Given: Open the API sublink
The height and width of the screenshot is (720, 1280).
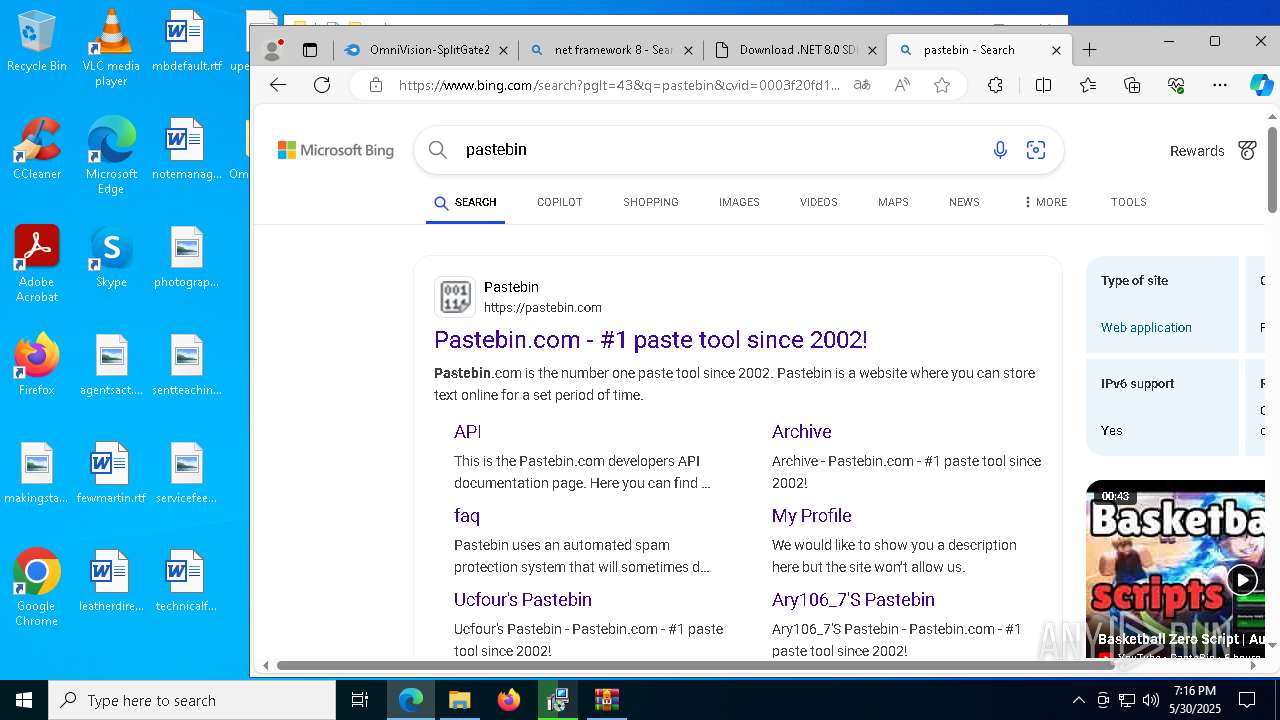Looking at the screenshot, I should point(467,432).
